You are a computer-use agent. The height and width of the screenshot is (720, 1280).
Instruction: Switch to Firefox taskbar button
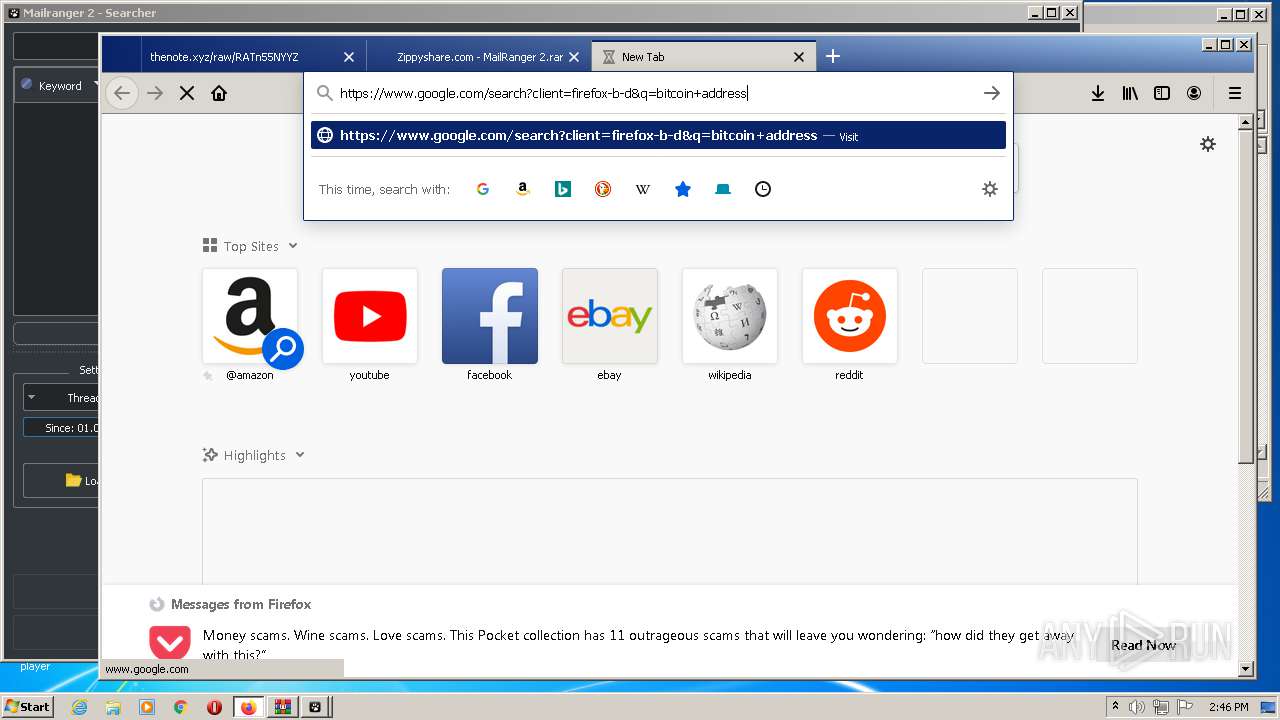[x=248, y=707]
